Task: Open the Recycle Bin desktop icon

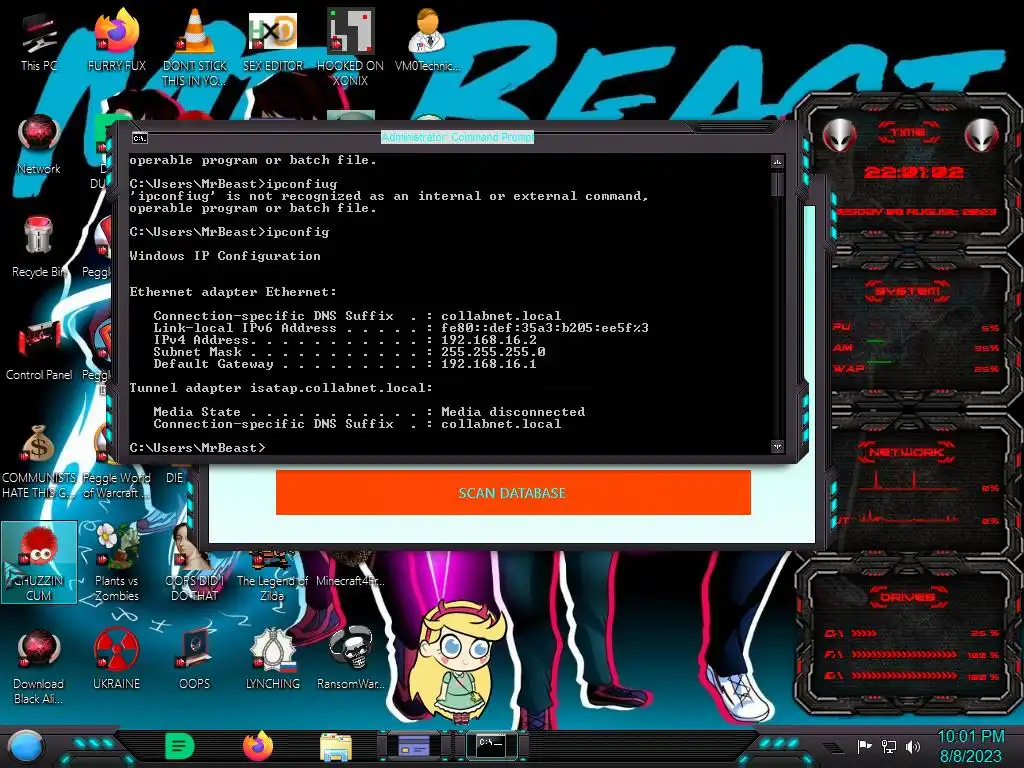Action: coord(39,247)
